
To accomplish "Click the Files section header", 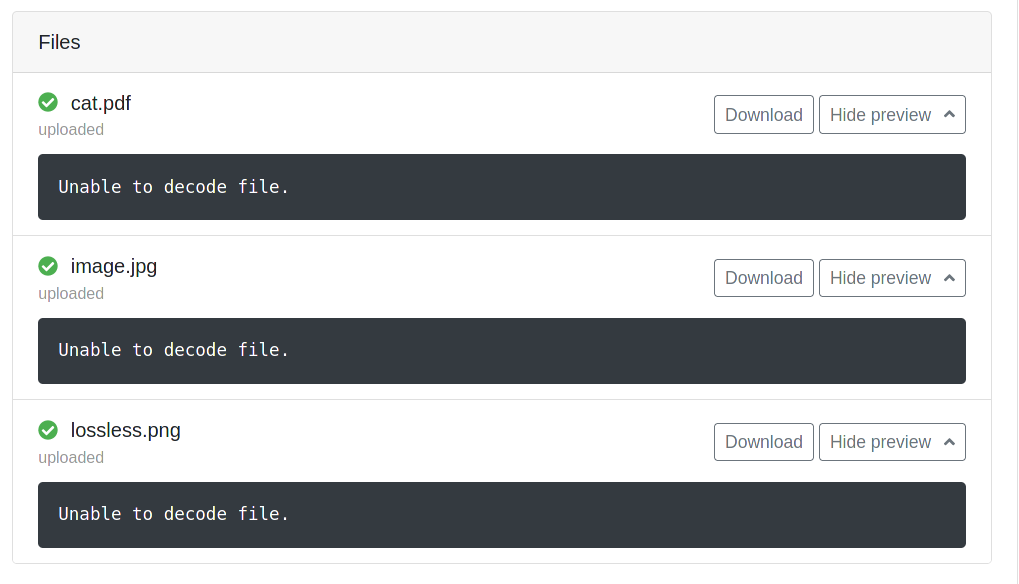I will pyautogui.click(x=59, y=42).
